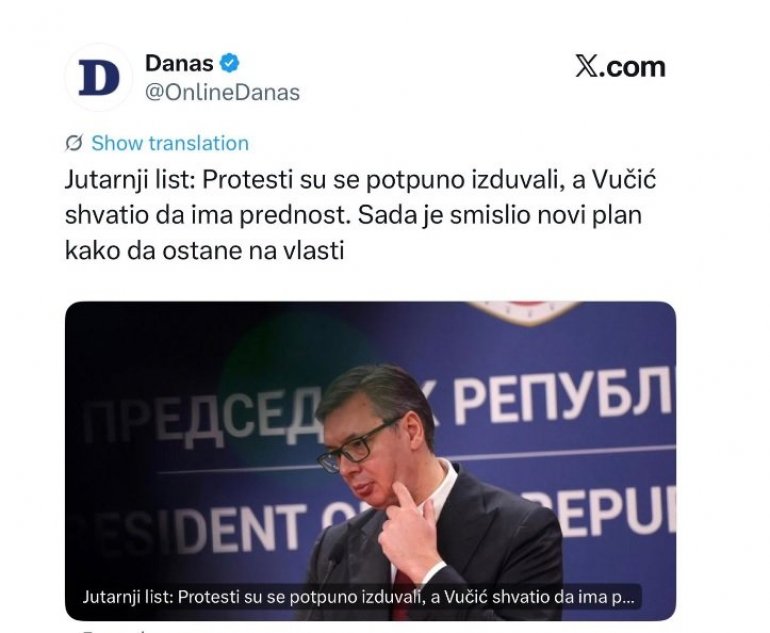
Task: Click the blue verified badge
Action: (x=229, y=63)
